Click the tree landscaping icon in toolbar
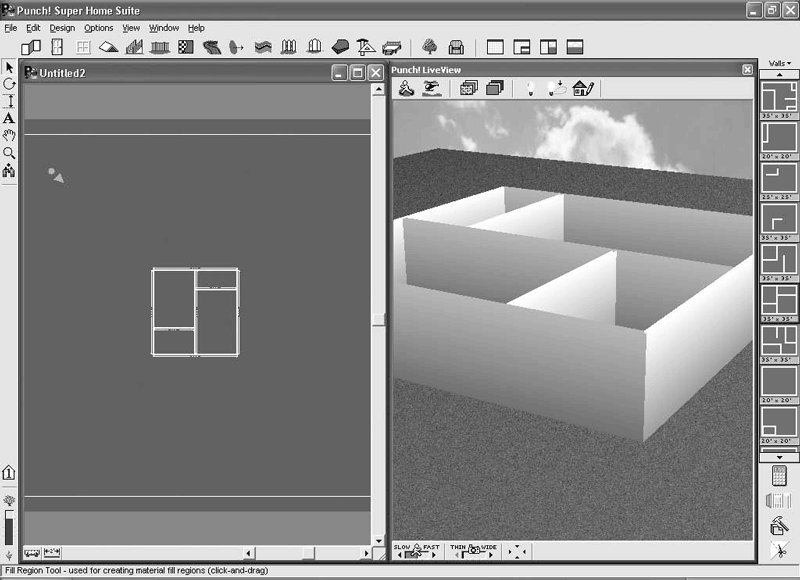800x580 pixels. click(430, 47)
